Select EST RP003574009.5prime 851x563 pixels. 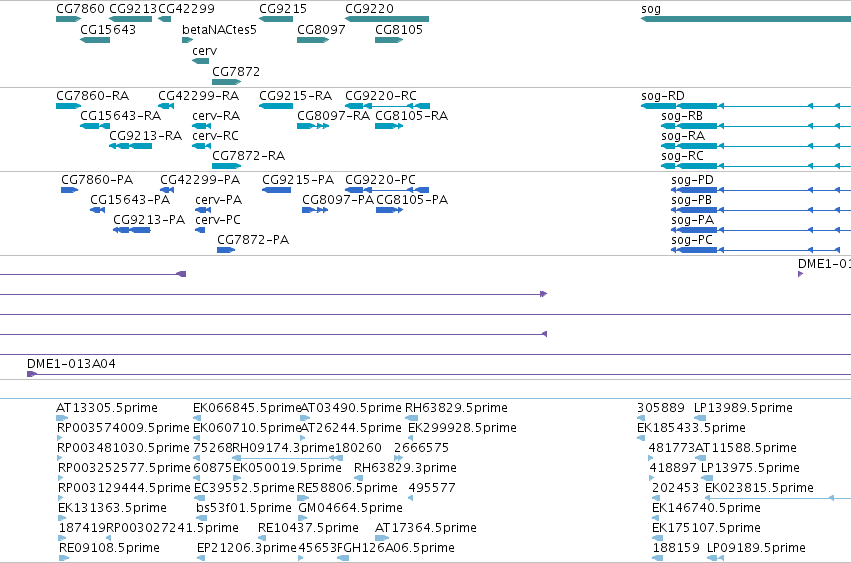coord(123,428)
